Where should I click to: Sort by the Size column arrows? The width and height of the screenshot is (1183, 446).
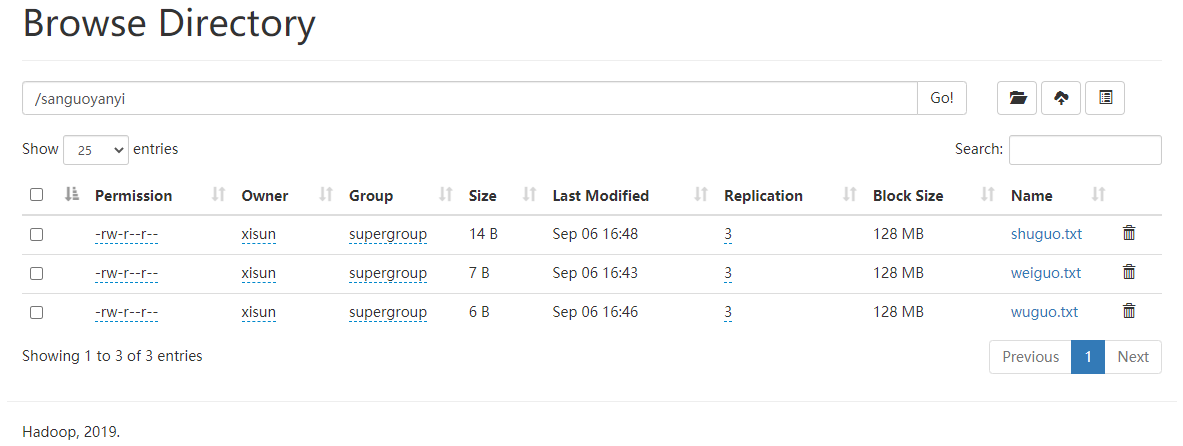pos(530,195)
